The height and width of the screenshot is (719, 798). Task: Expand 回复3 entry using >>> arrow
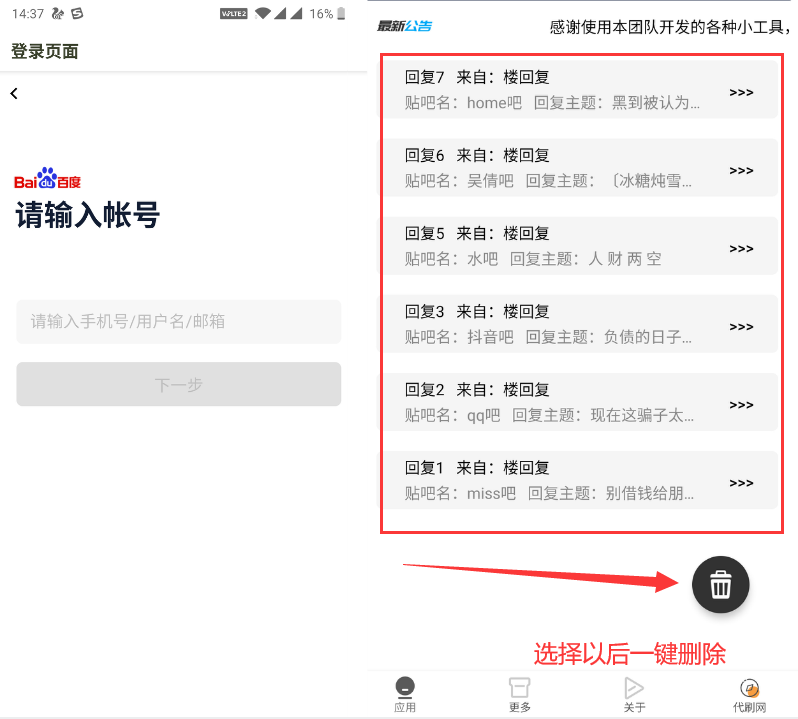(x=741, y=327)
